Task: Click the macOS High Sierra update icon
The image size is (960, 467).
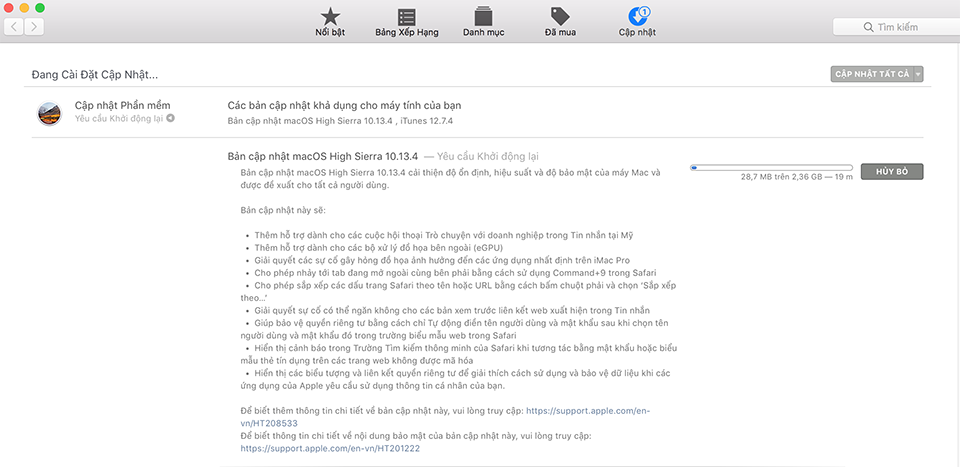Action: click(x=49, y=113)
